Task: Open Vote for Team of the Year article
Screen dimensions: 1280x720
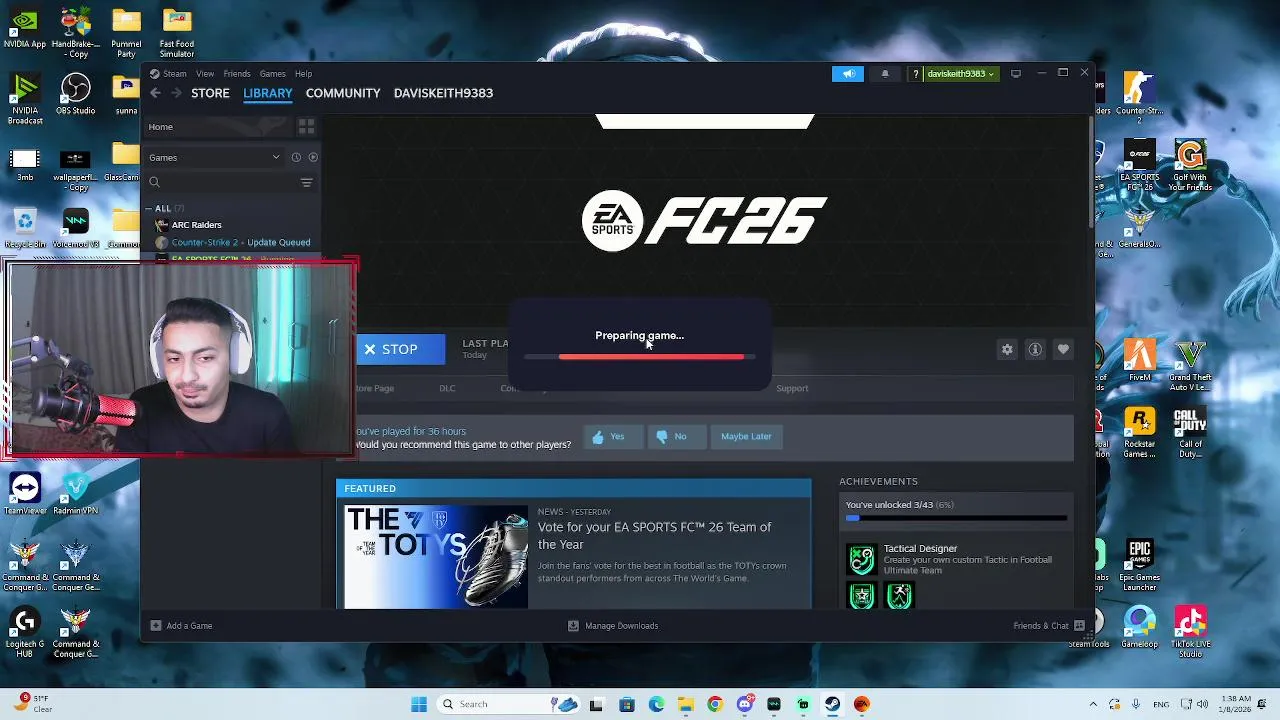Action: 655,535
